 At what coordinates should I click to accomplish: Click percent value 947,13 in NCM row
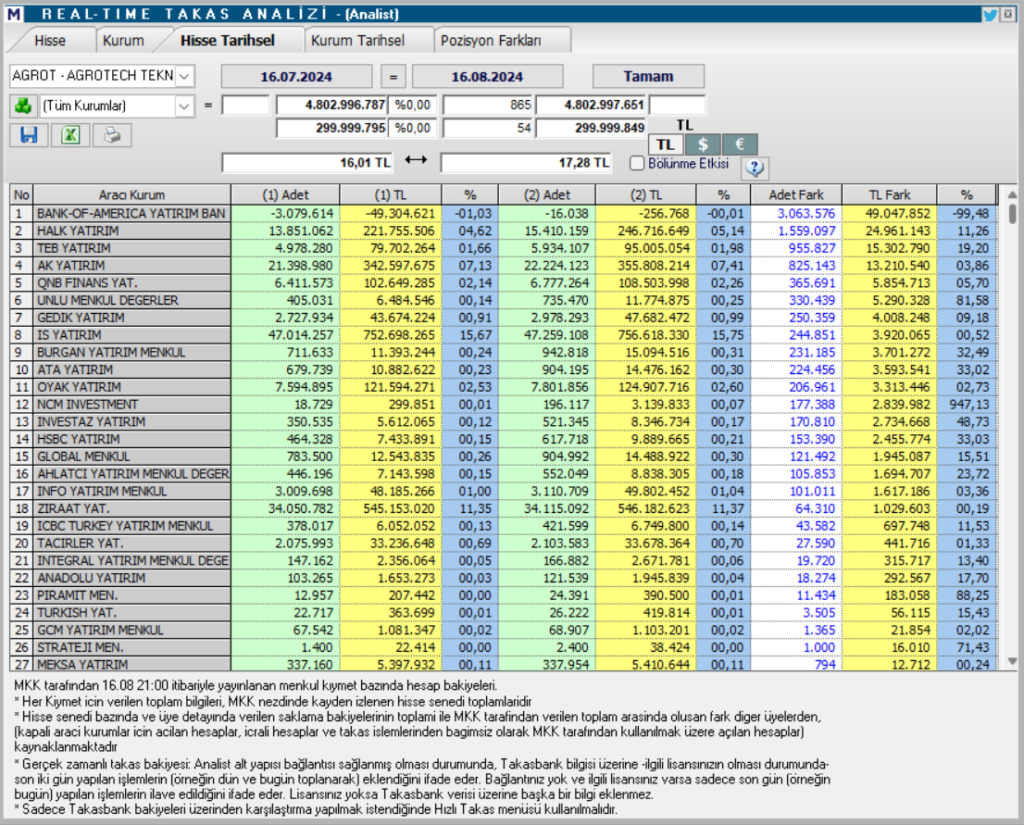coord(969,404)
